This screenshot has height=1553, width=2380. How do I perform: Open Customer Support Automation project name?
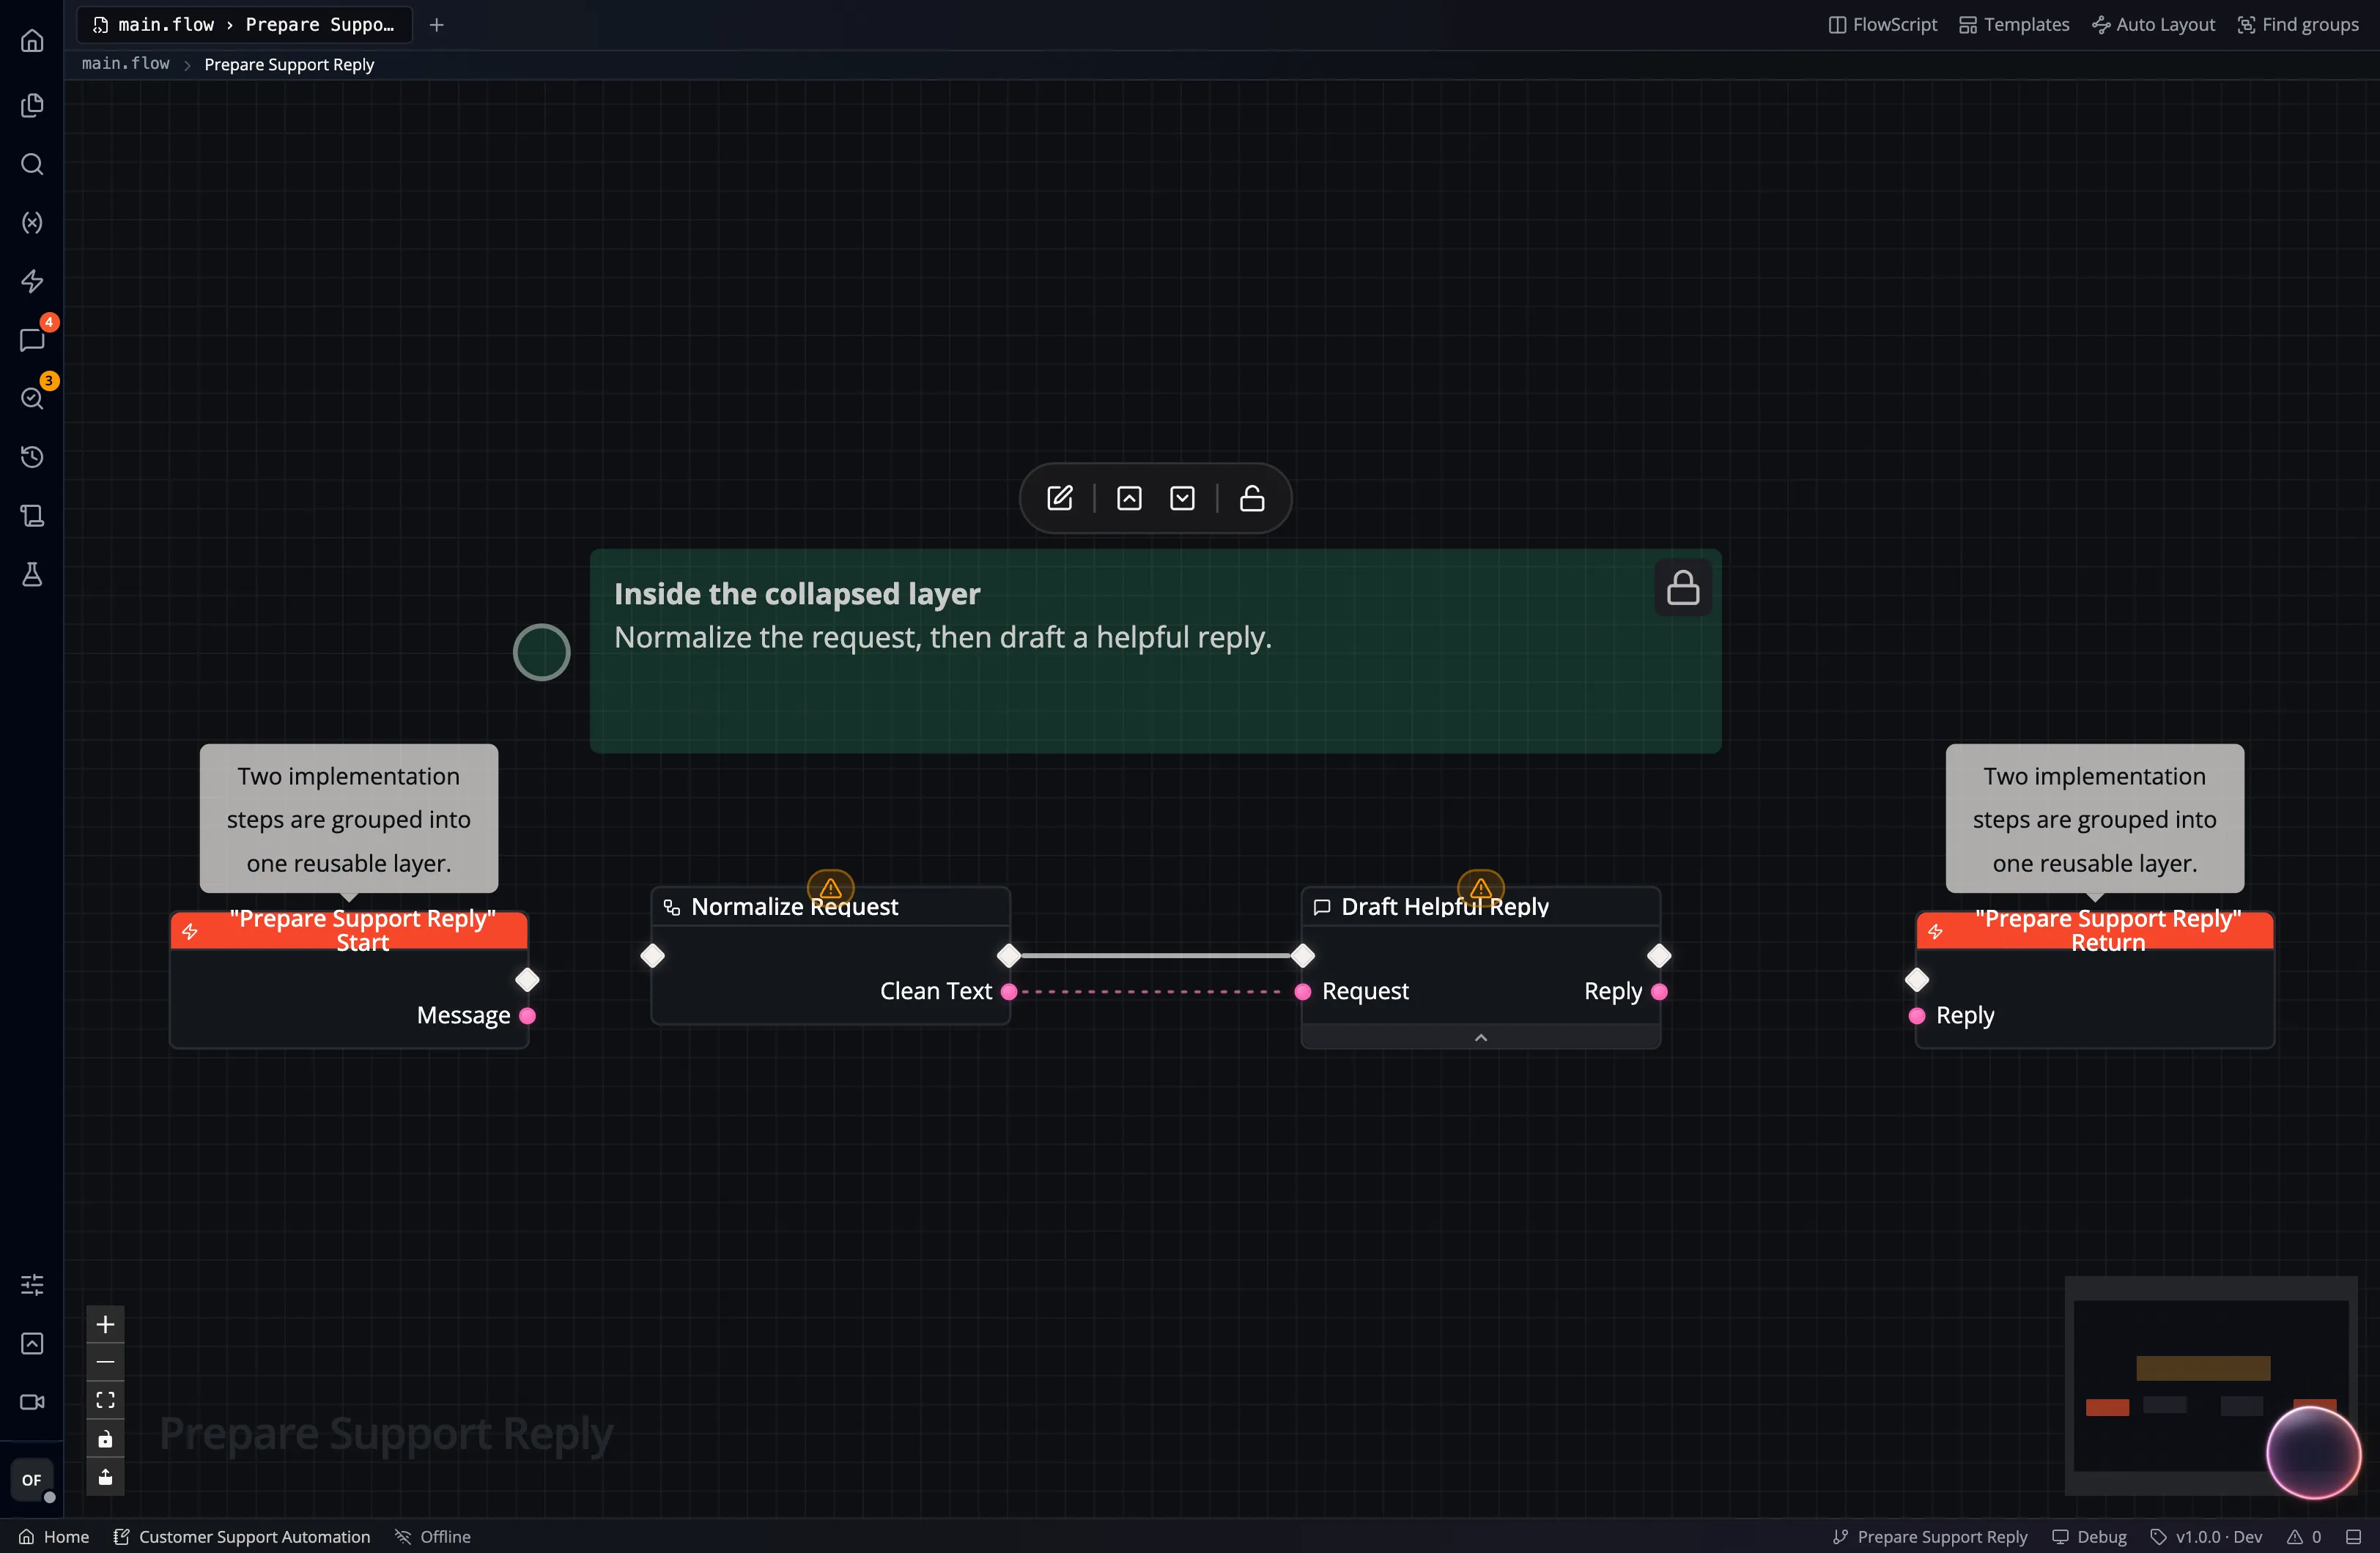click(x=242, y=1537)
